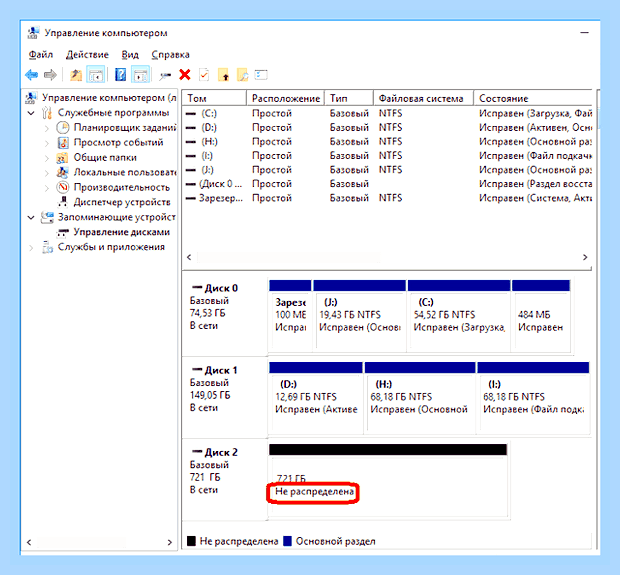Select the (D:) 12,69 ГБ partition block
The height and width of the screenshot is (575, 620).
316,398
